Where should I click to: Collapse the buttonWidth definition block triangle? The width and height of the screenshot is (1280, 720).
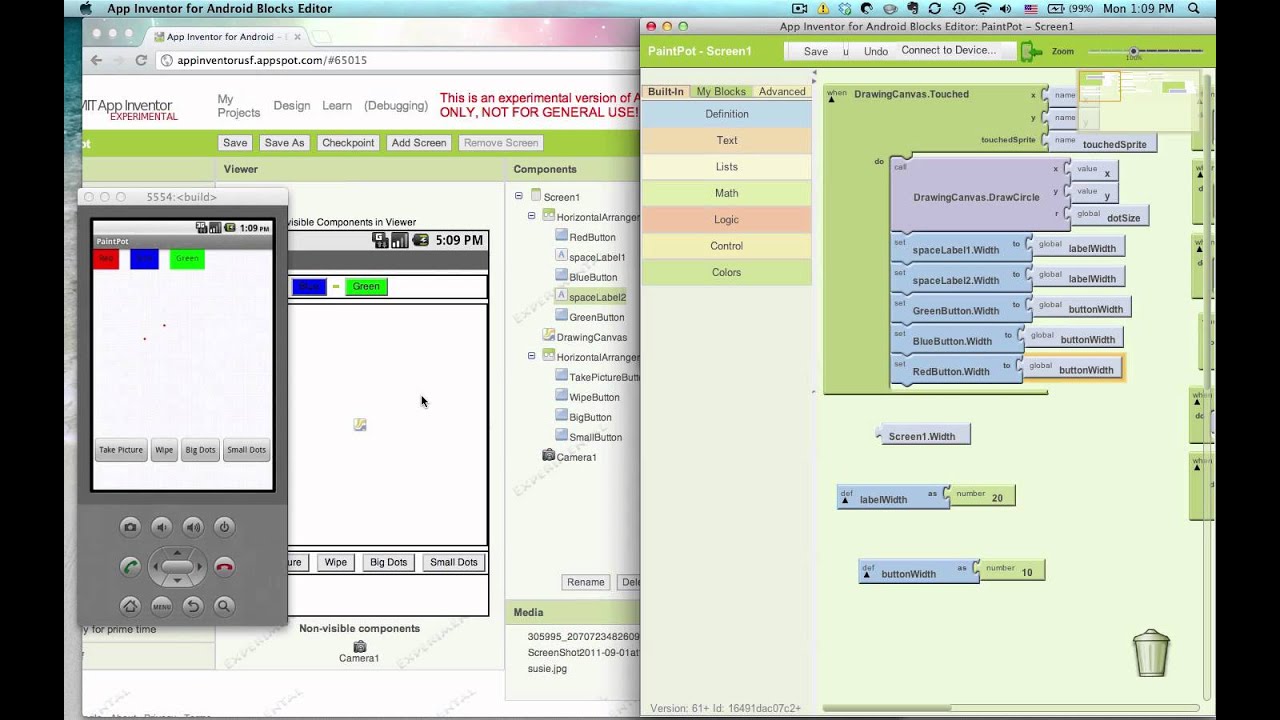[x=867, y=575]
